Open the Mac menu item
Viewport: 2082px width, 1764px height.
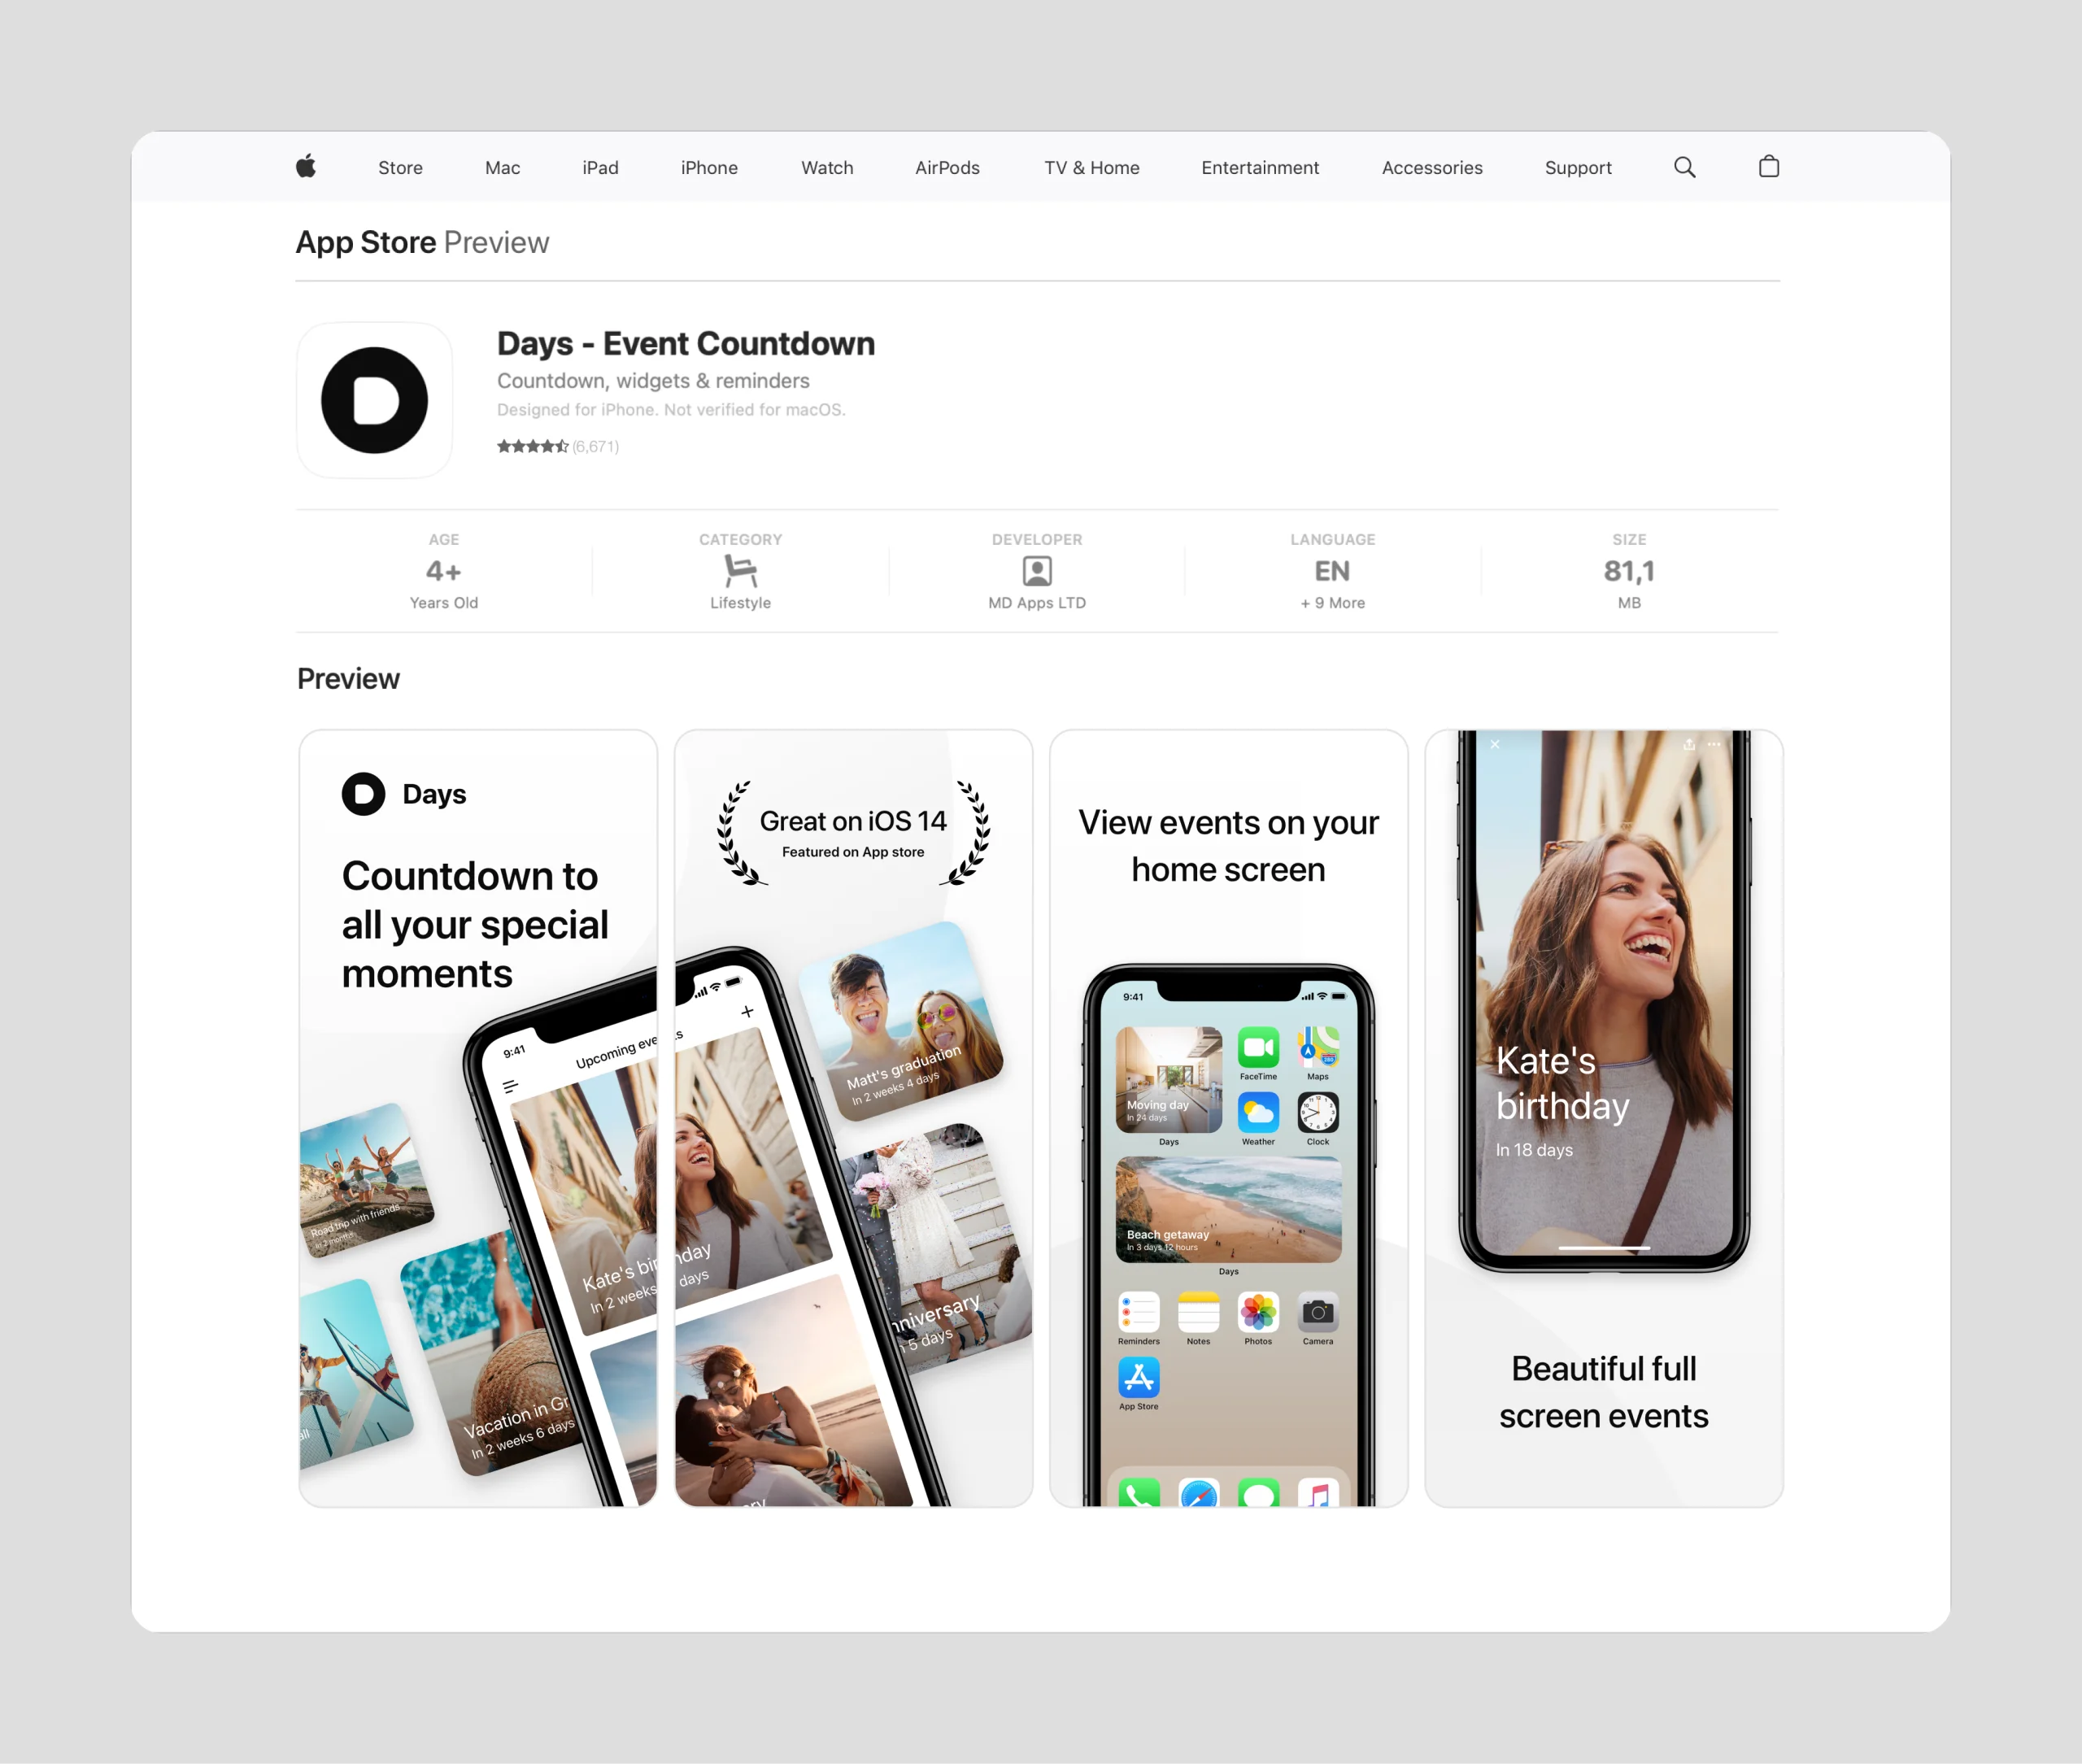(502, 168)
